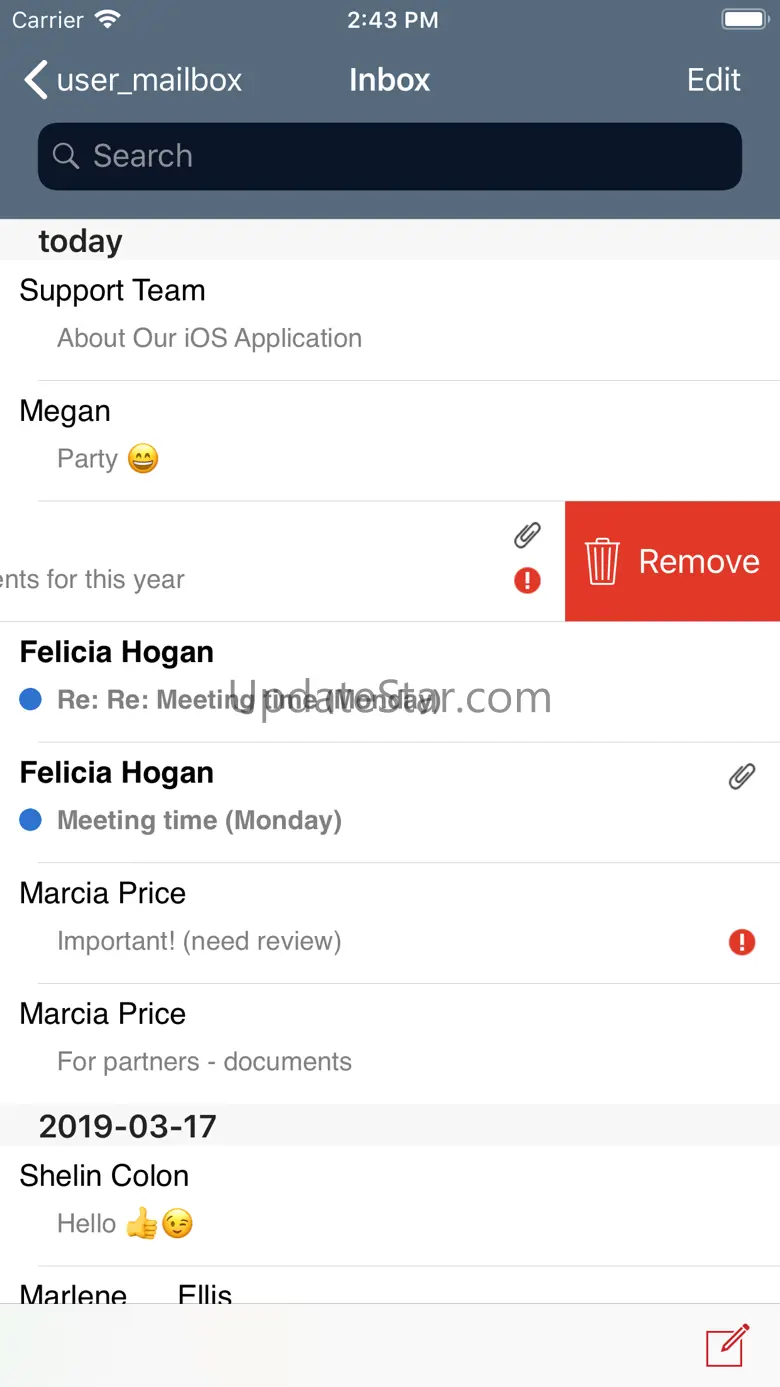Viewport: 780px width, 1387px height.
Task: Focus the Search field
Action: tap(400, 156)
